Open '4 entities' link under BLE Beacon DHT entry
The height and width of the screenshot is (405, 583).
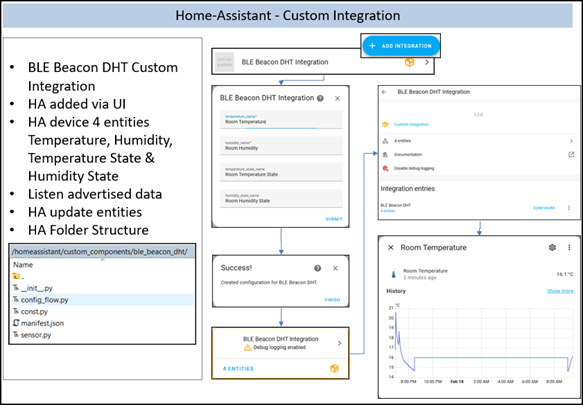point(388,211)
